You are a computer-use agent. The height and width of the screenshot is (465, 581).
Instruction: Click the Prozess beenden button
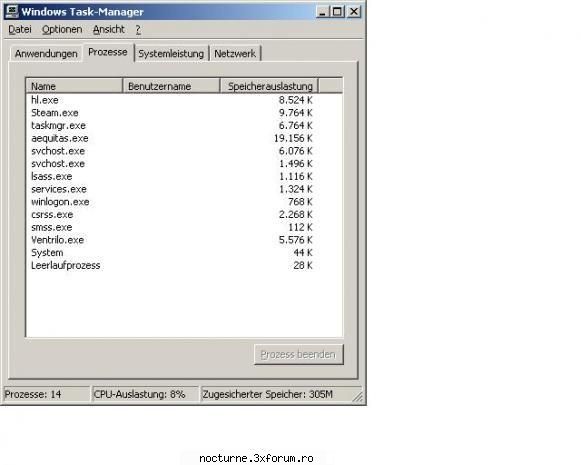(x=298, y=355)
